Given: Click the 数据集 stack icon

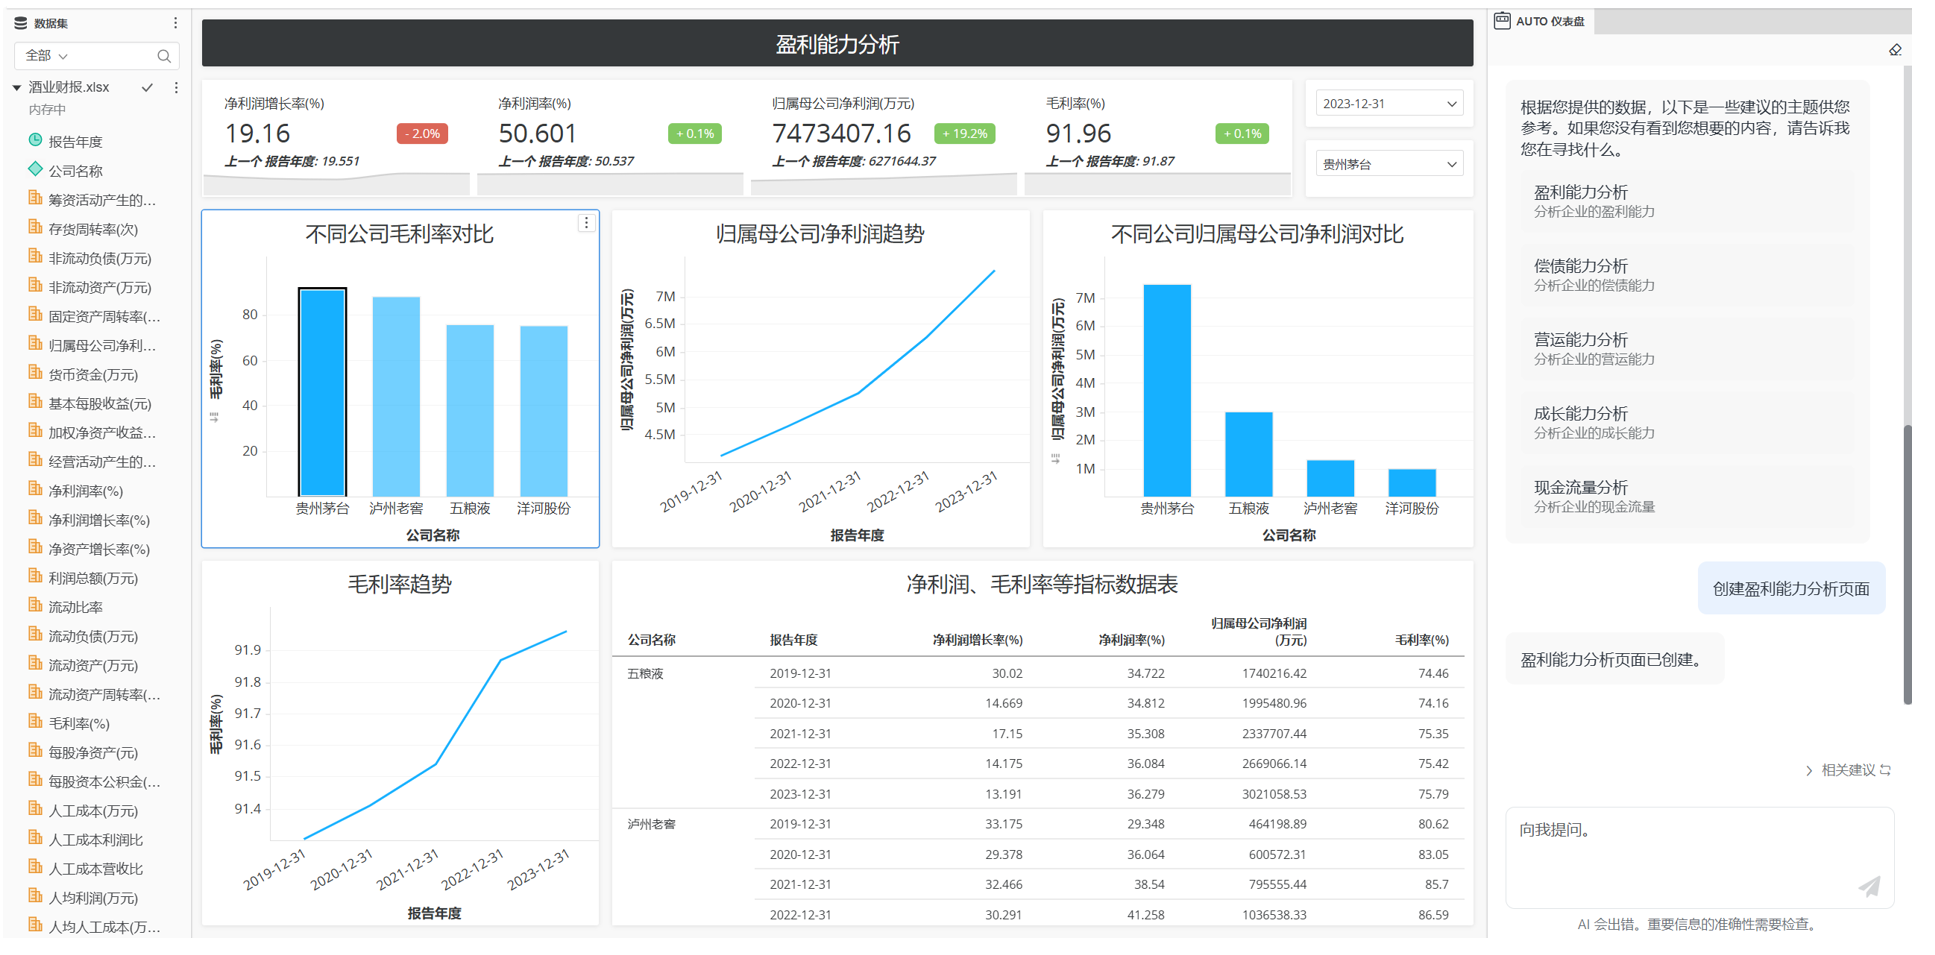Looking at the screenshot, I should coord(20,23).
